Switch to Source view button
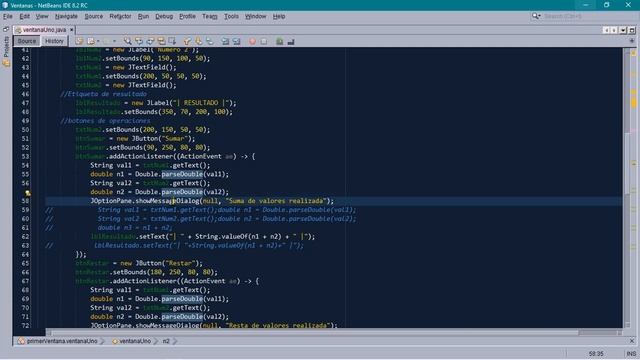The width and height of the screenshot is (640, 360). pyautogui.click(x=27, y=41)
